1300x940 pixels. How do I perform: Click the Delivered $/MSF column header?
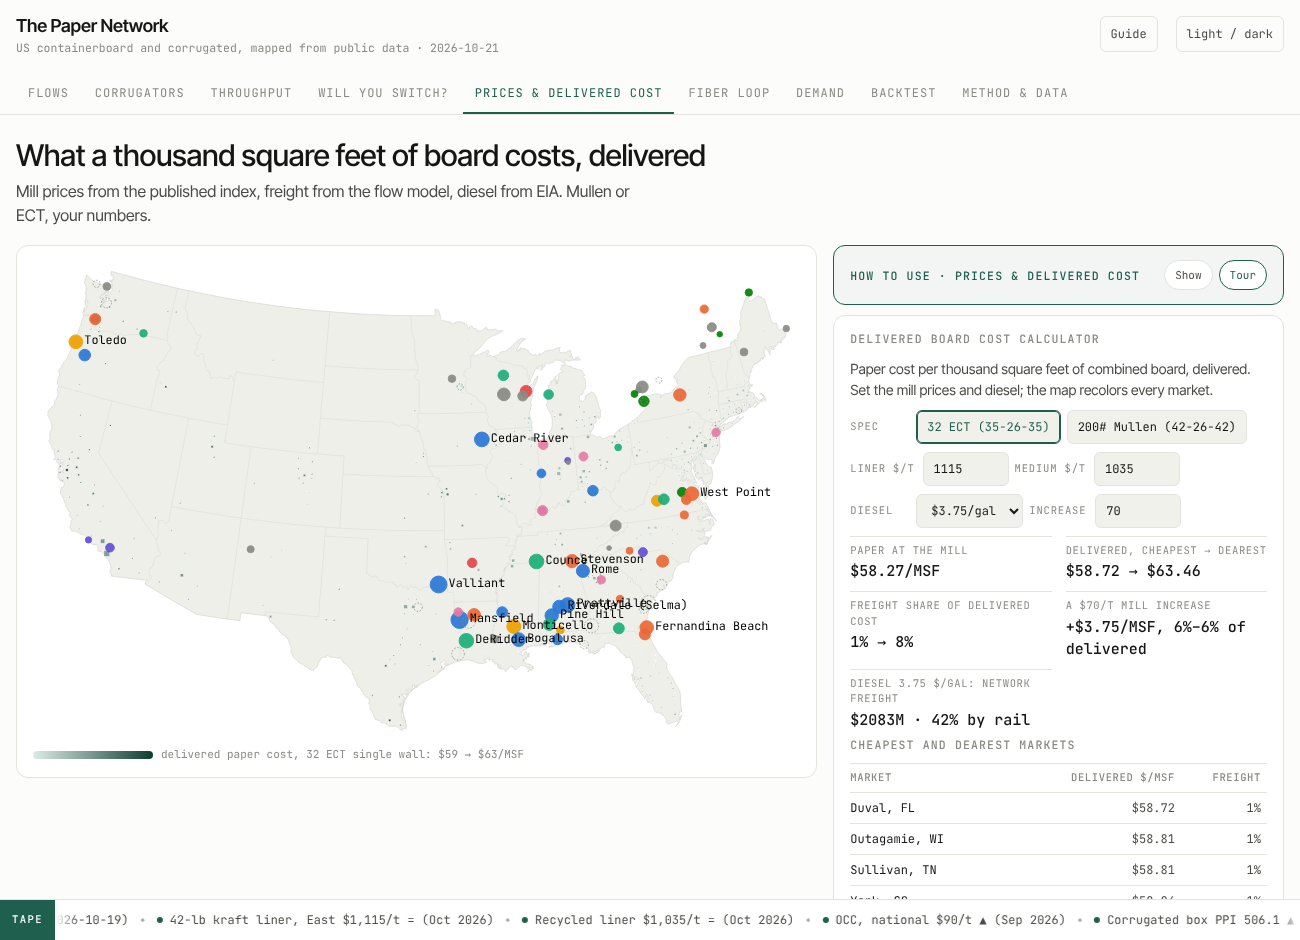point(1122,777)
